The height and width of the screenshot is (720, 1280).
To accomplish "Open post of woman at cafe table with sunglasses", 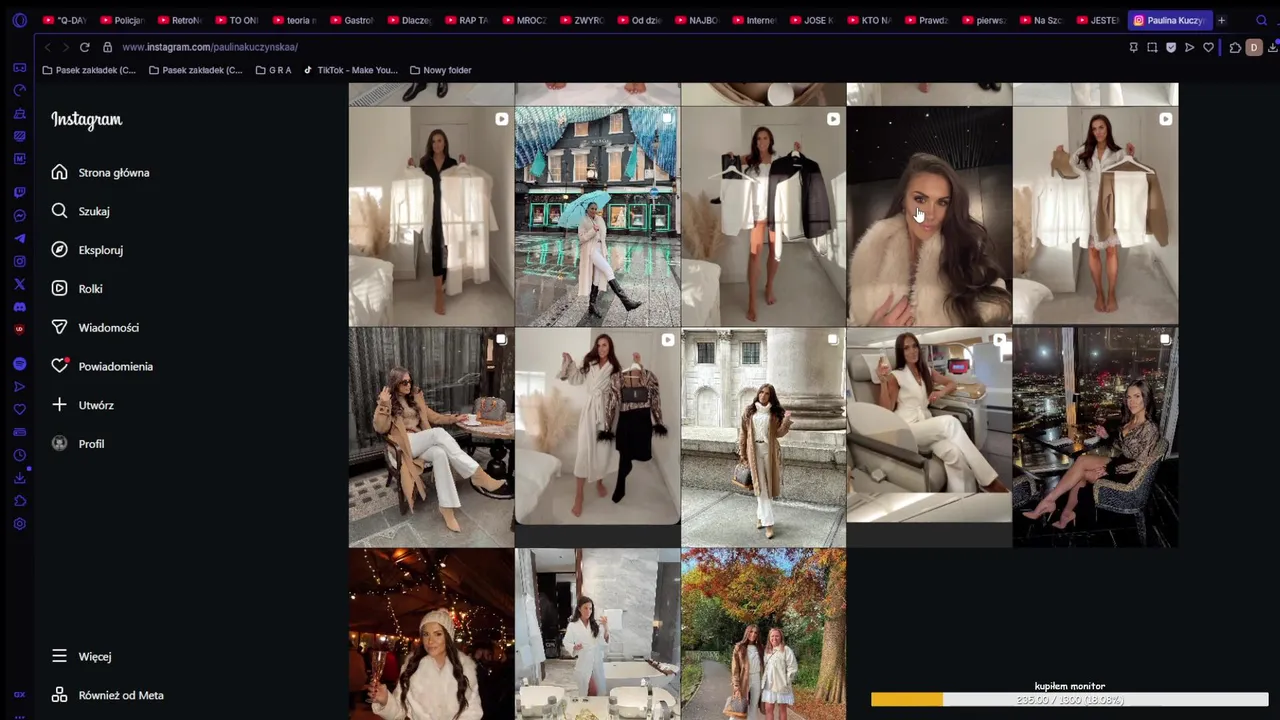I will [x=431, y=437].
